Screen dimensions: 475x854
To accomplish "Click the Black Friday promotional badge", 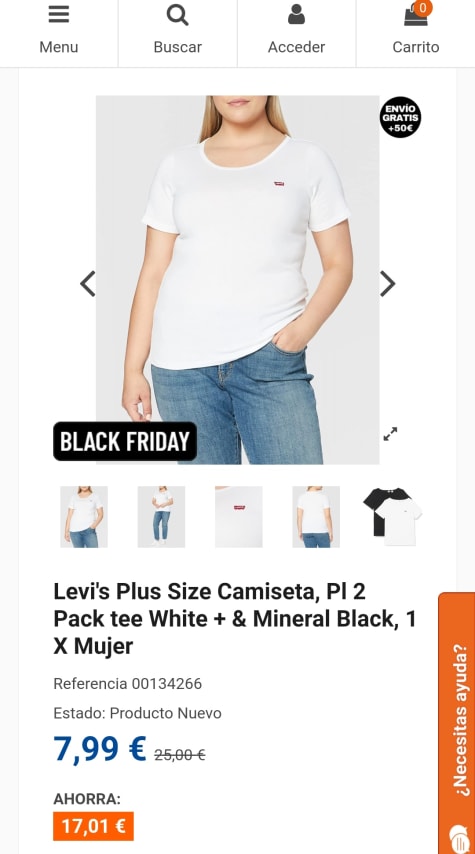I will (125, 441).
